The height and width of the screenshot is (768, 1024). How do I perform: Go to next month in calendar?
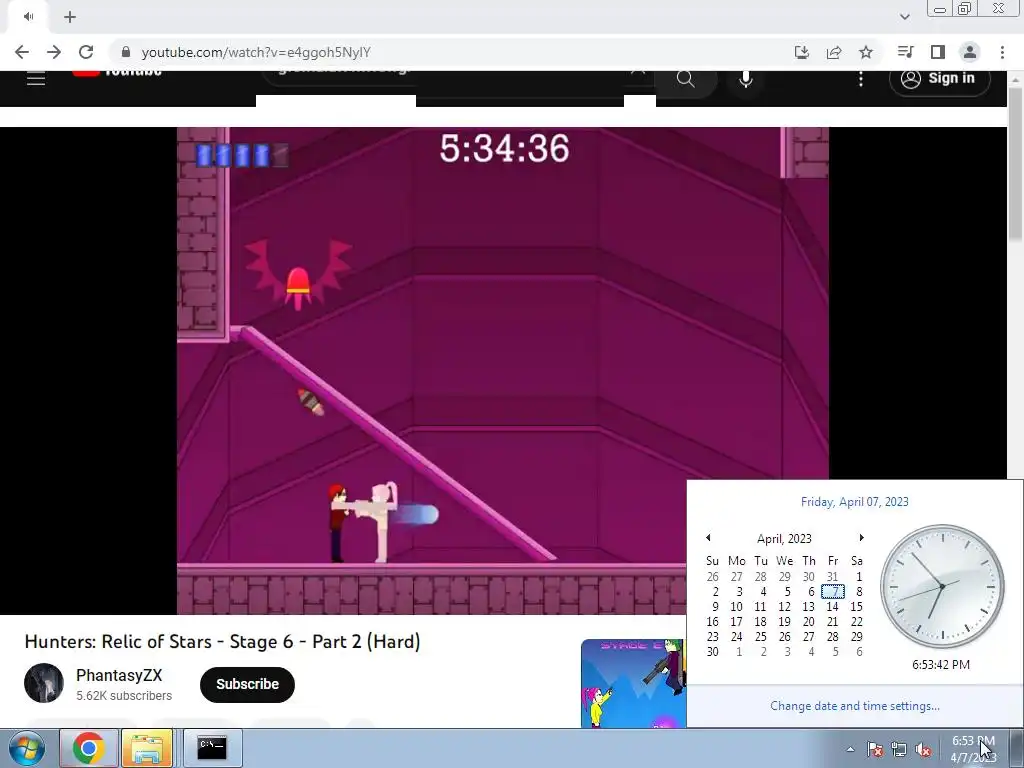pyautogui.click(x=861, y=537)
